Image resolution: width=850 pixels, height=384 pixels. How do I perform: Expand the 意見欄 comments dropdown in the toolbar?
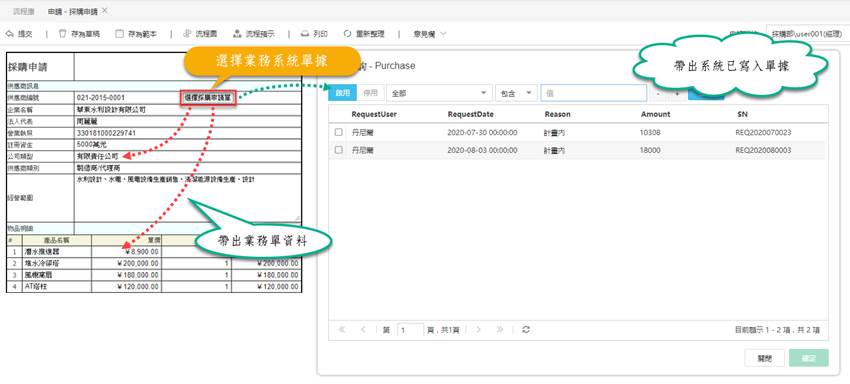[x=429, y=34]
